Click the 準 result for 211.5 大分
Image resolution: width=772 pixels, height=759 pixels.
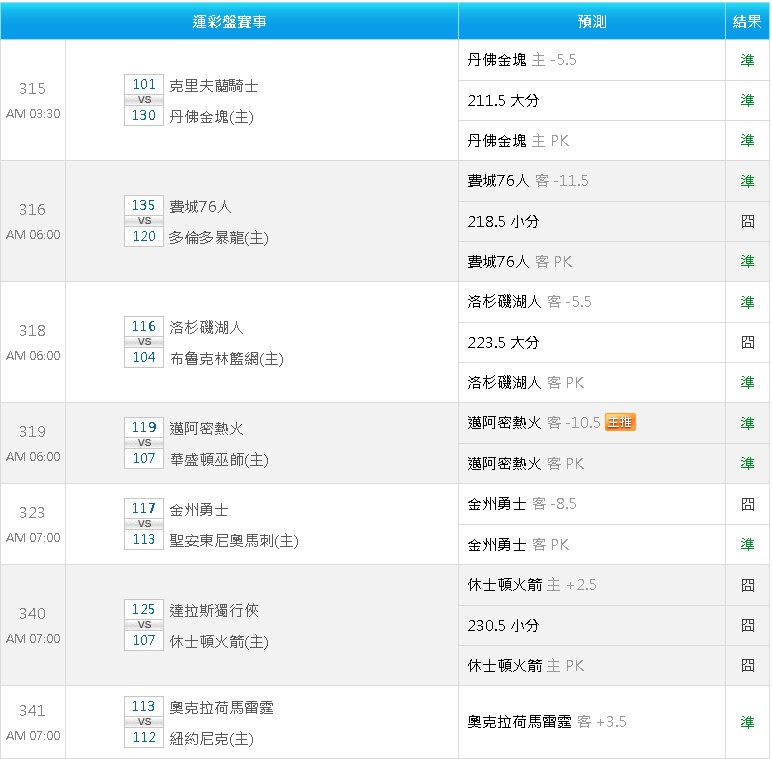(747, 100)
